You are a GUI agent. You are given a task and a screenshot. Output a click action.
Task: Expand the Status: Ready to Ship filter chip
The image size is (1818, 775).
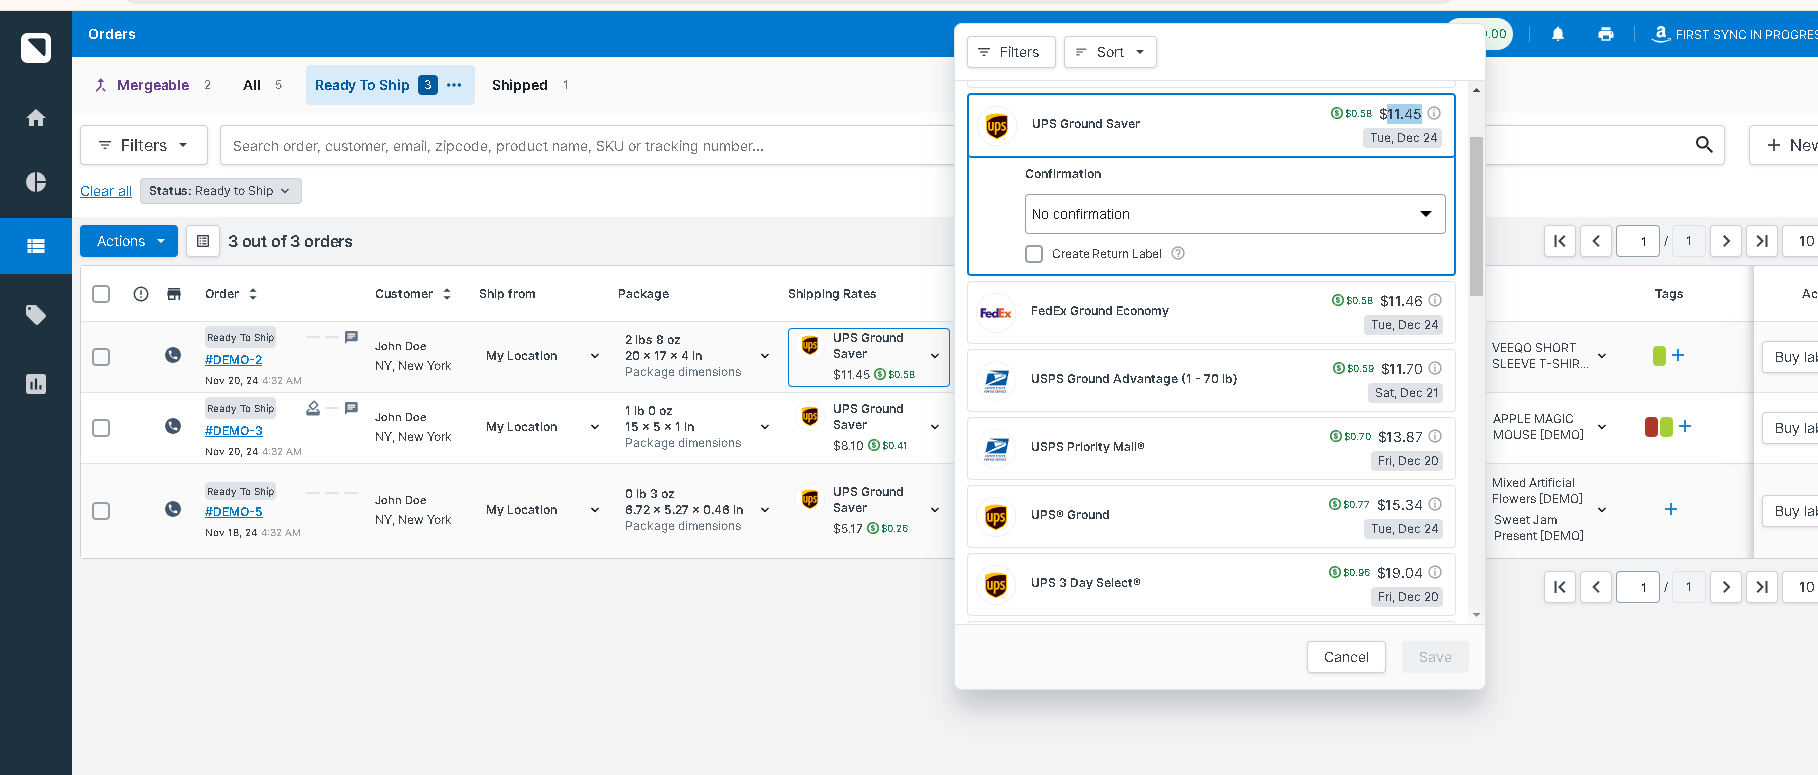tap(220, 191)
